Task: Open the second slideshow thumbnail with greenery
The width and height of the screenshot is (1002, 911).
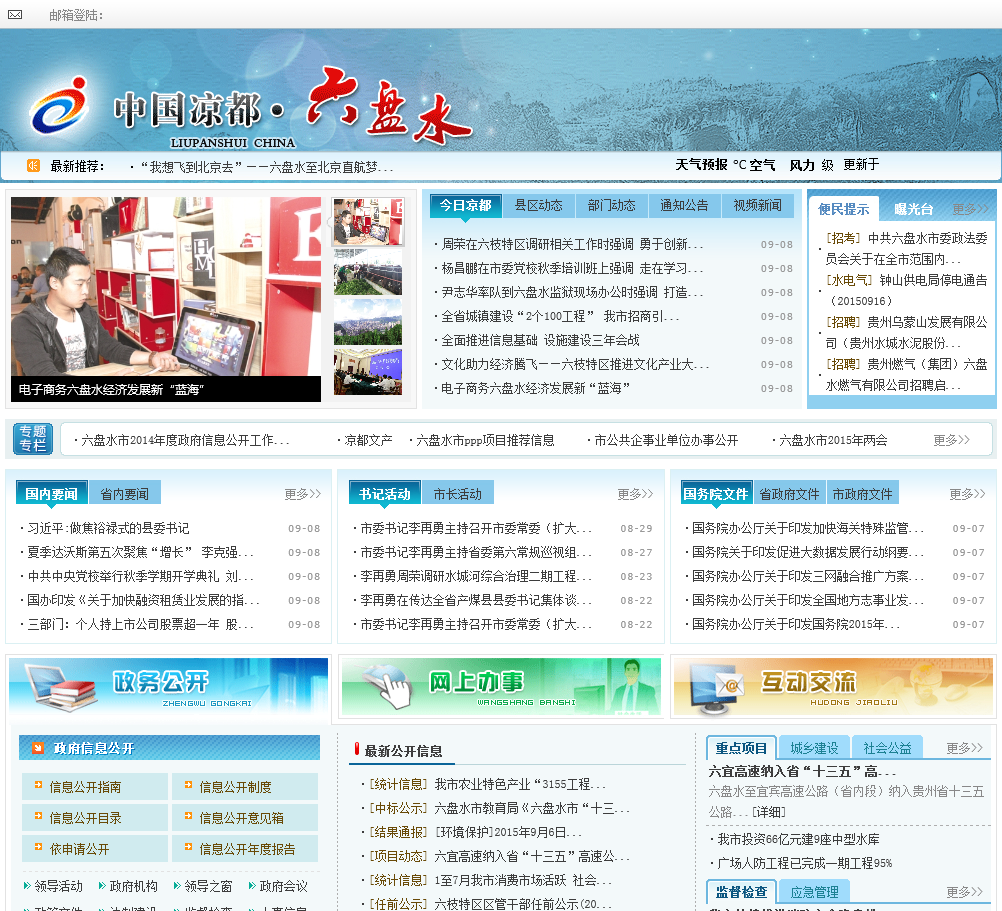Action: 368,272
